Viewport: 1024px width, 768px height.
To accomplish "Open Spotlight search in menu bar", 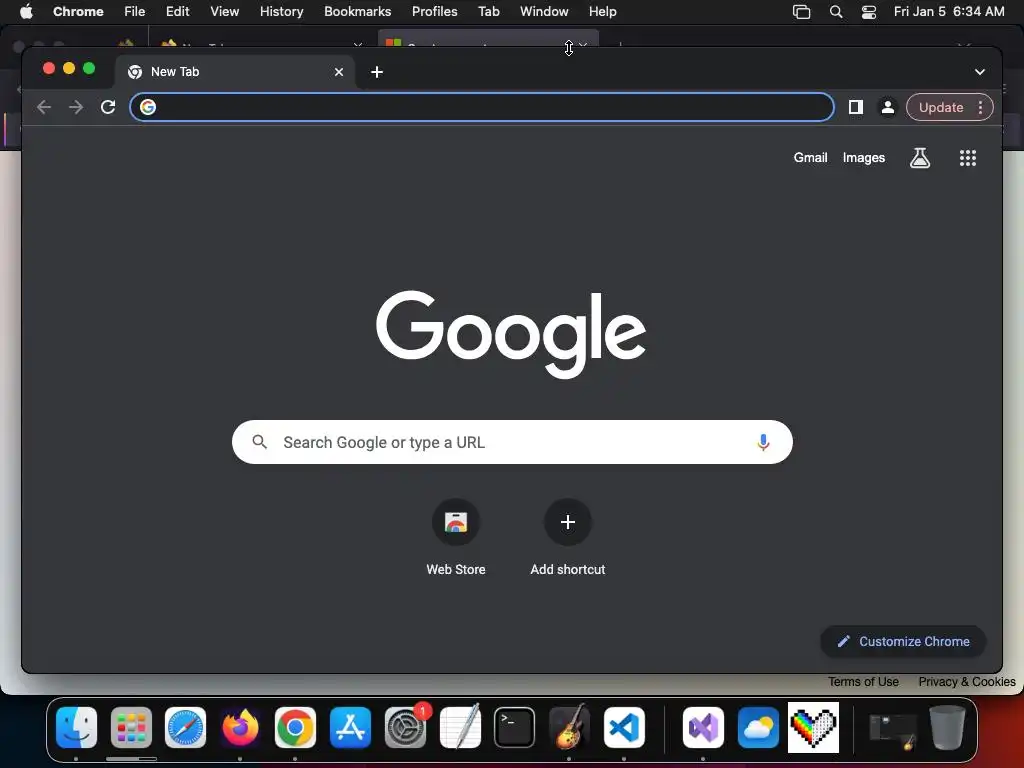I will [x=835, y=11].
